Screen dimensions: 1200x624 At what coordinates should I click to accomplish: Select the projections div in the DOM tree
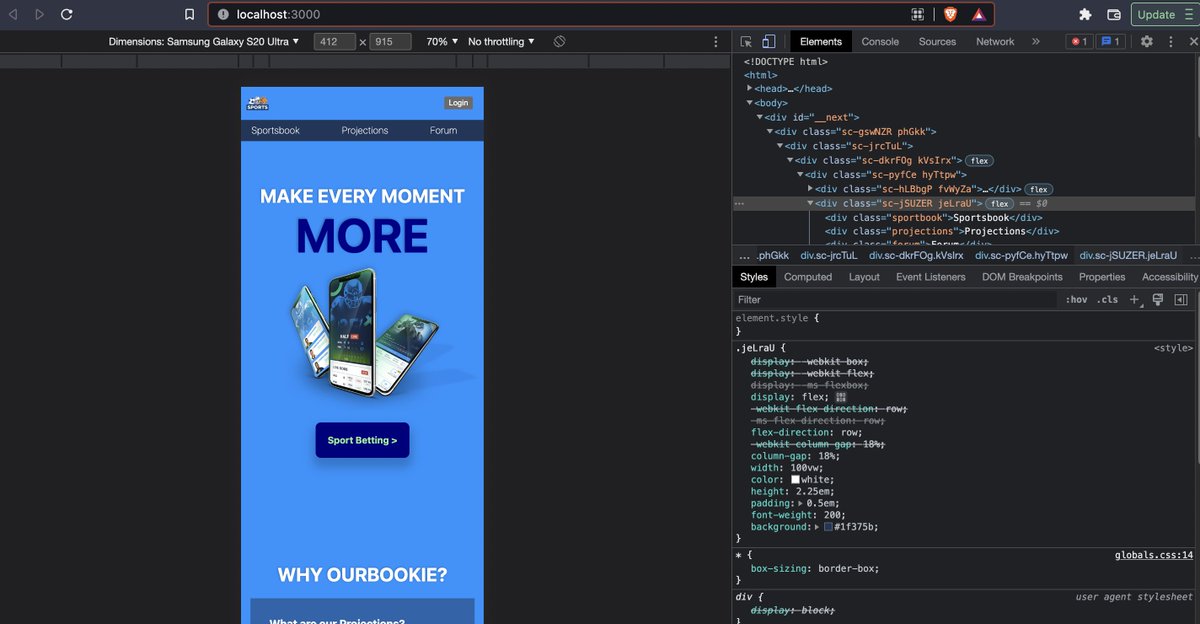[x=940, y=231]
